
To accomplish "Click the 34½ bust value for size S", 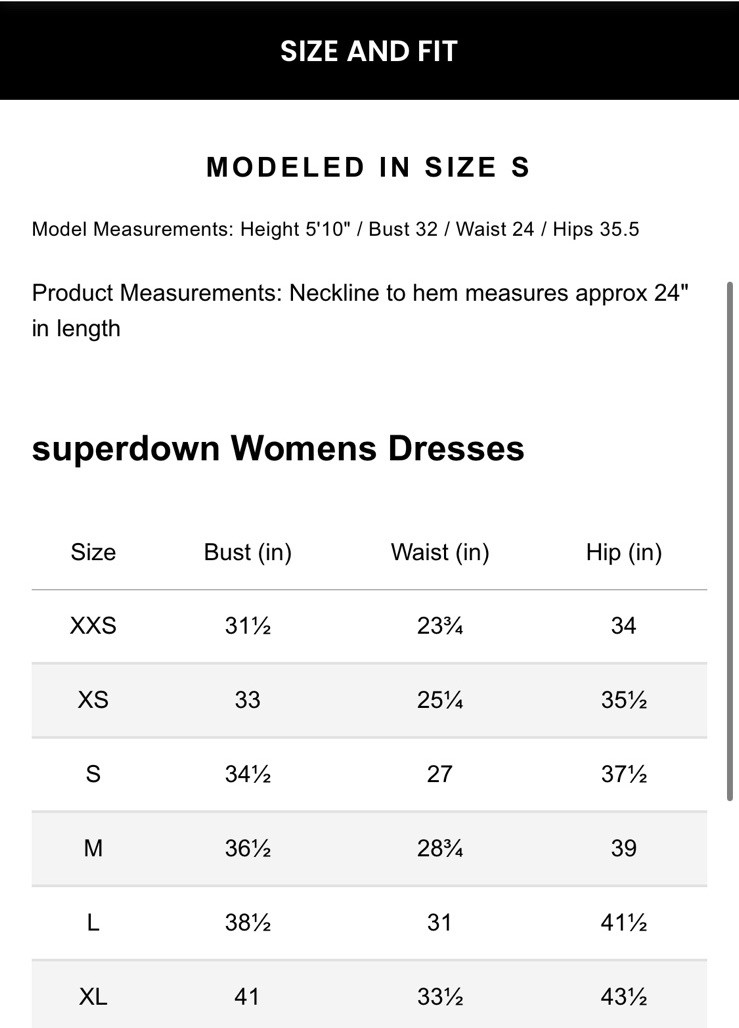I will point(247,774).
